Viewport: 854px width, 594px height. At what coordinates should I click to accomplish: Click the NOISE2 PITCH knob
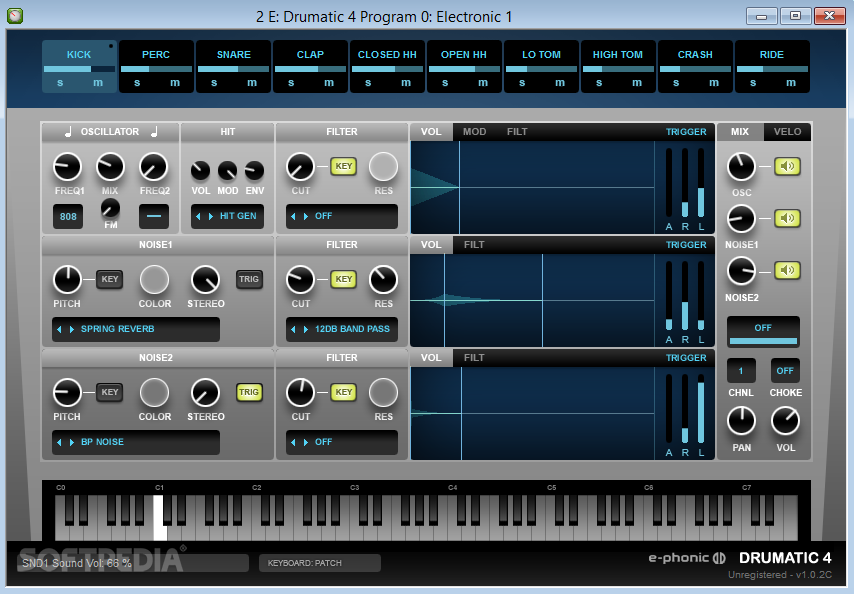[x=67, y=393]
